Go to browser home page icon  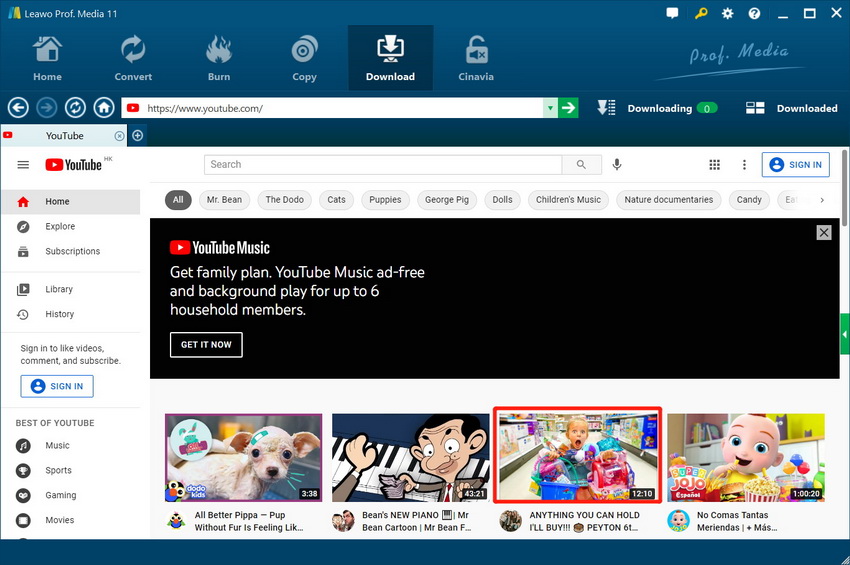104,108
